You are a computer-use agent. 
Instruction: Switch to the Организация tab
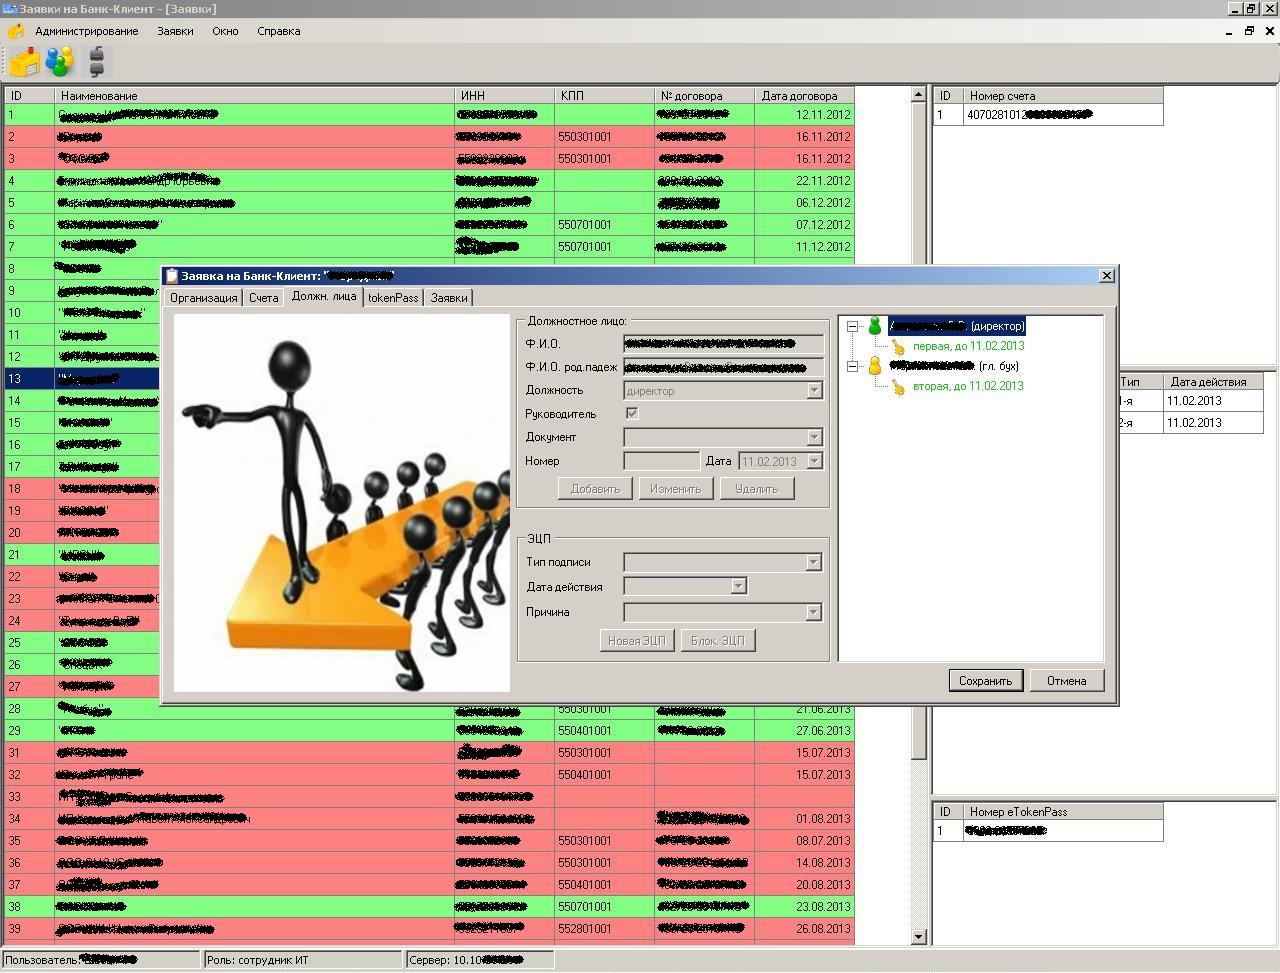pos(203,298)
